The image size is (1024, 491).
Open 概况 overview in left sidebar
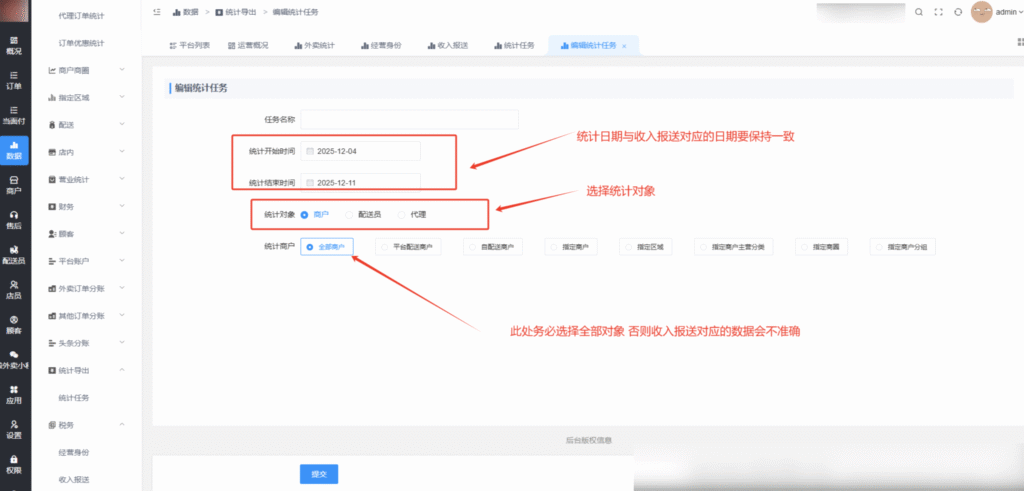click(14, 45)
